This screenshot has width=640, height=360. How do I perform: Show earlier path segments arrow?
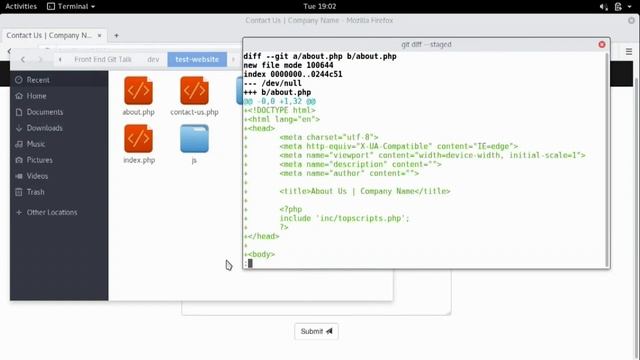coord(60,60)
